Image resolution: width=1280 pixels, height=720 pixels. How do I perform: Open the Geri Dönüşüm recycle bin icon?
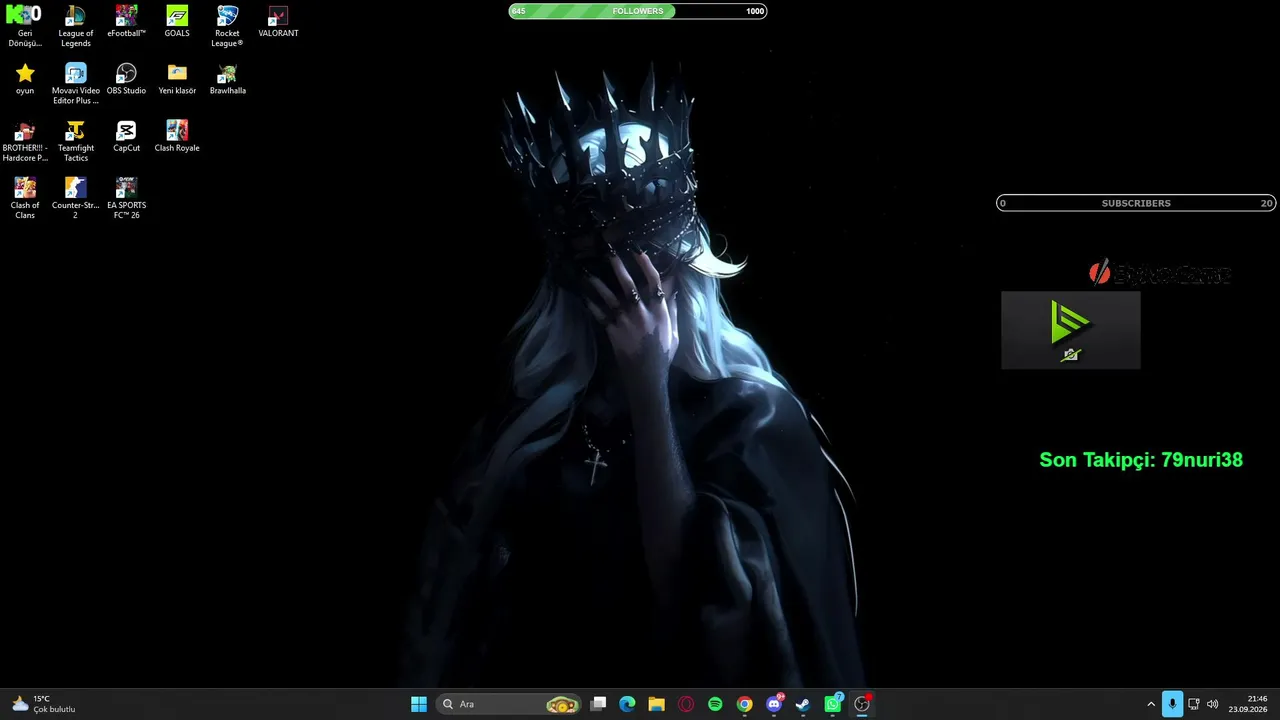pos(25,26)
